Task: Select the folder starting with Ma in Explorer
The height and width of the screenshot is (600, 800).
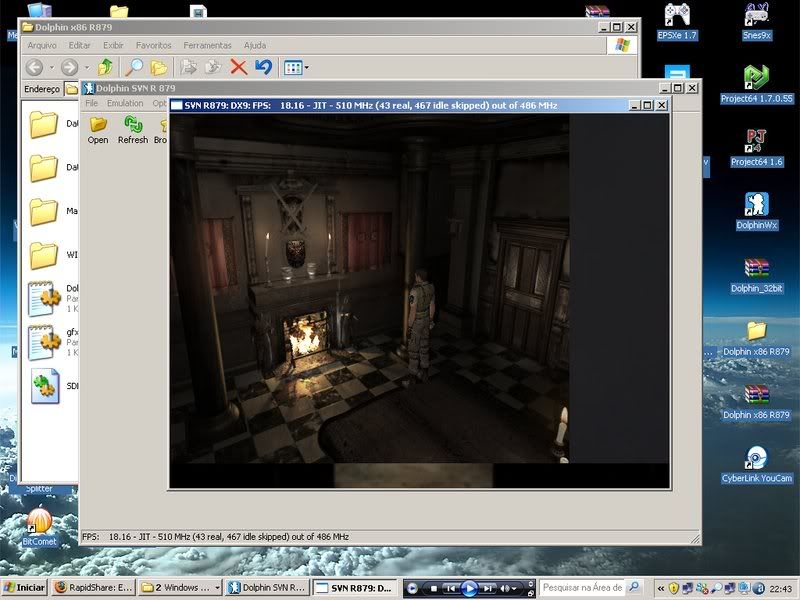Action: click(43, 211)
